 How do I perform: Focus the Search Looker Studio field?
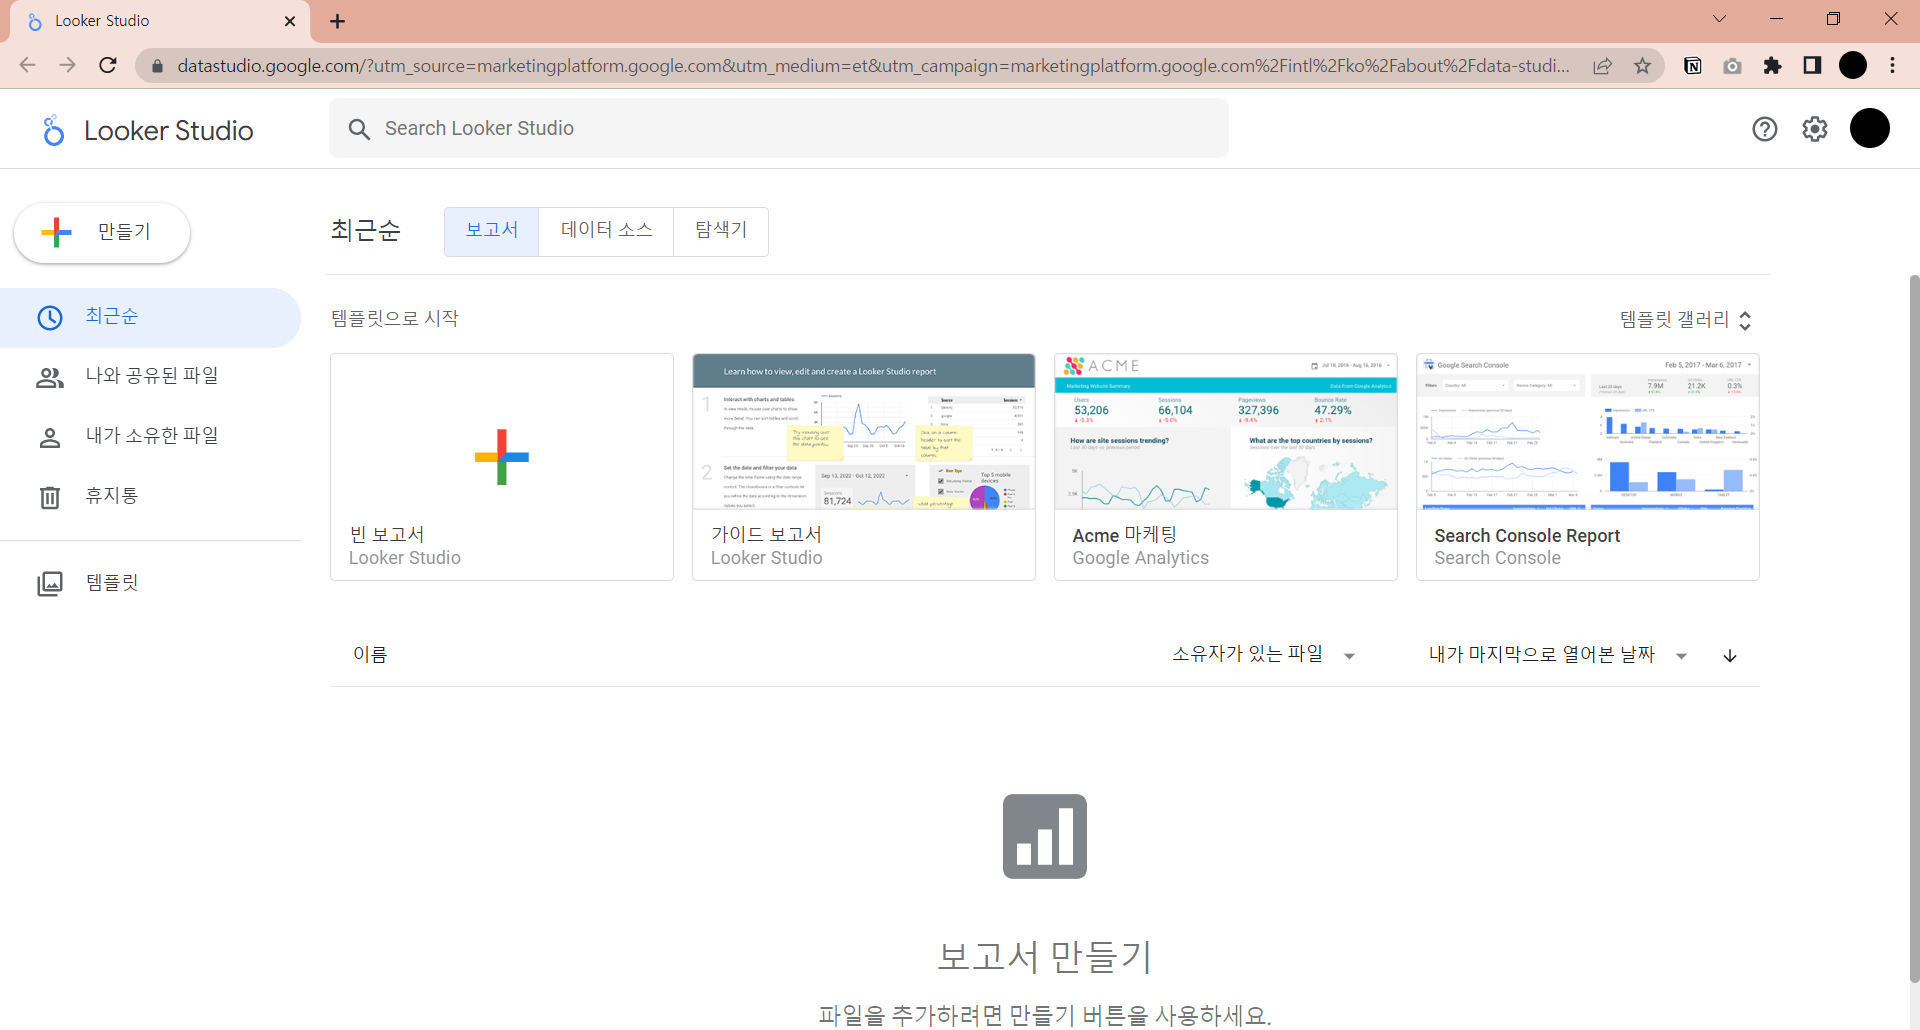[779, 128]
